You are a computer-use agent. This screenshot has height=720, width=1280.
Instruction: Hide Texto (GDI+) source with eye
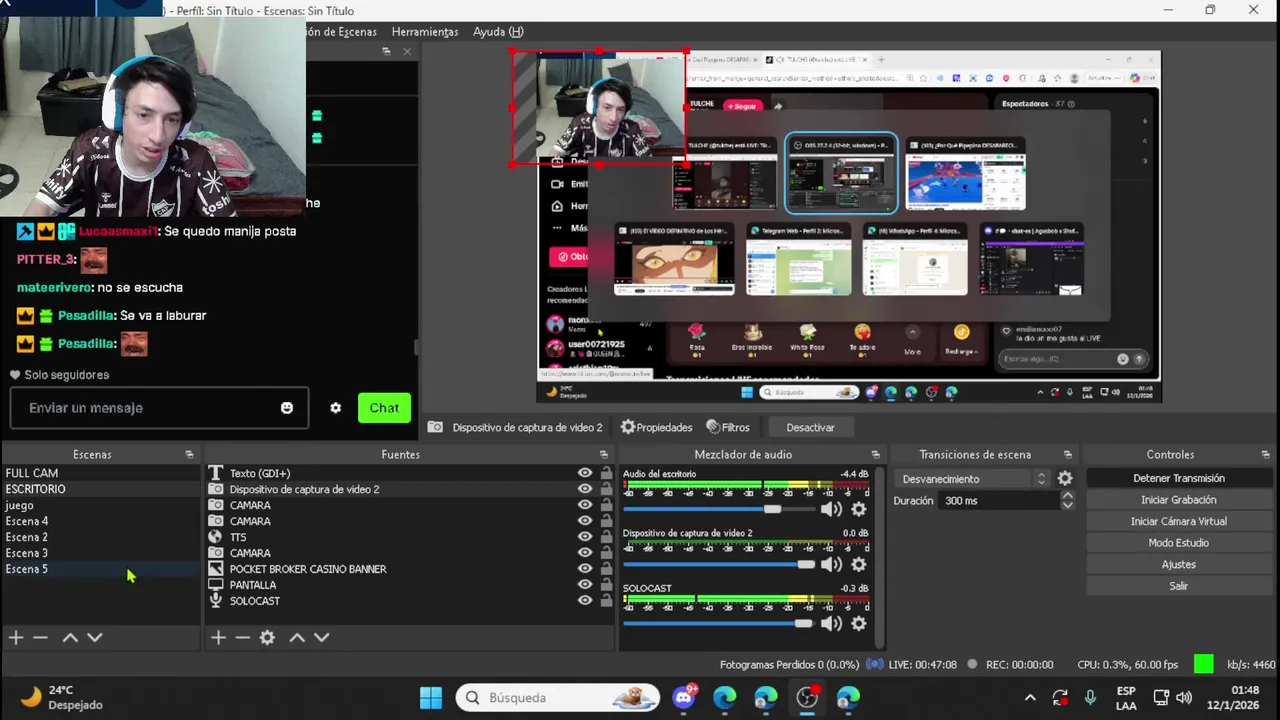click(x=585, y=473)
